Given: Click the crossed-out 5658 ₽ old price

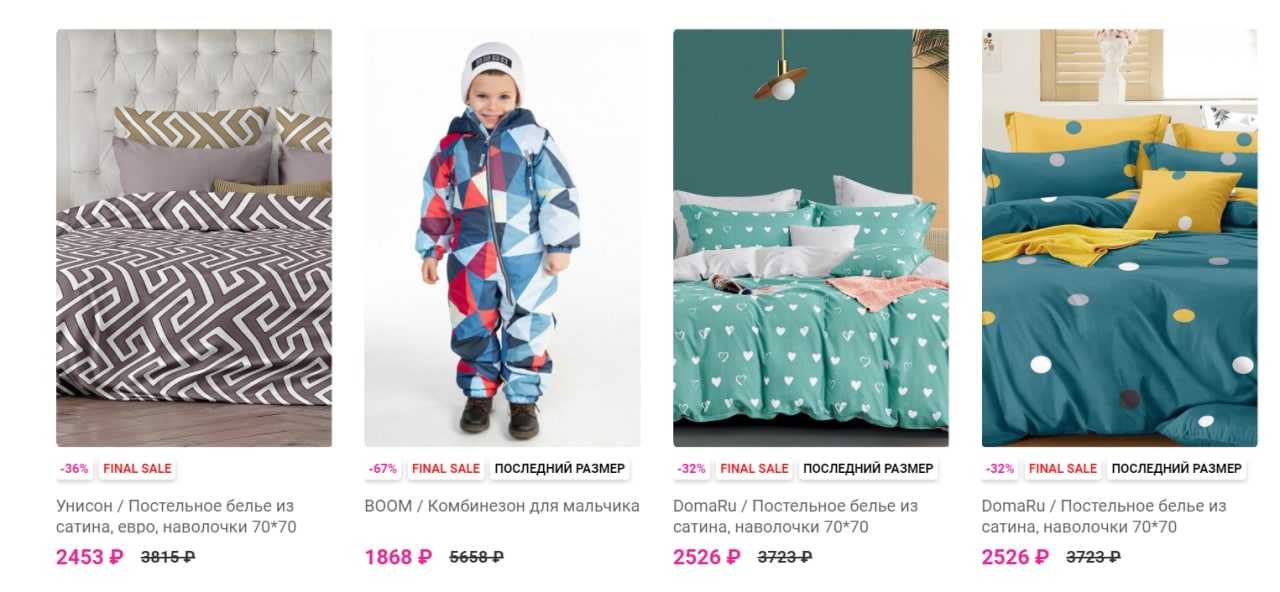Looking at the screenshot, I should coord(477,557).
